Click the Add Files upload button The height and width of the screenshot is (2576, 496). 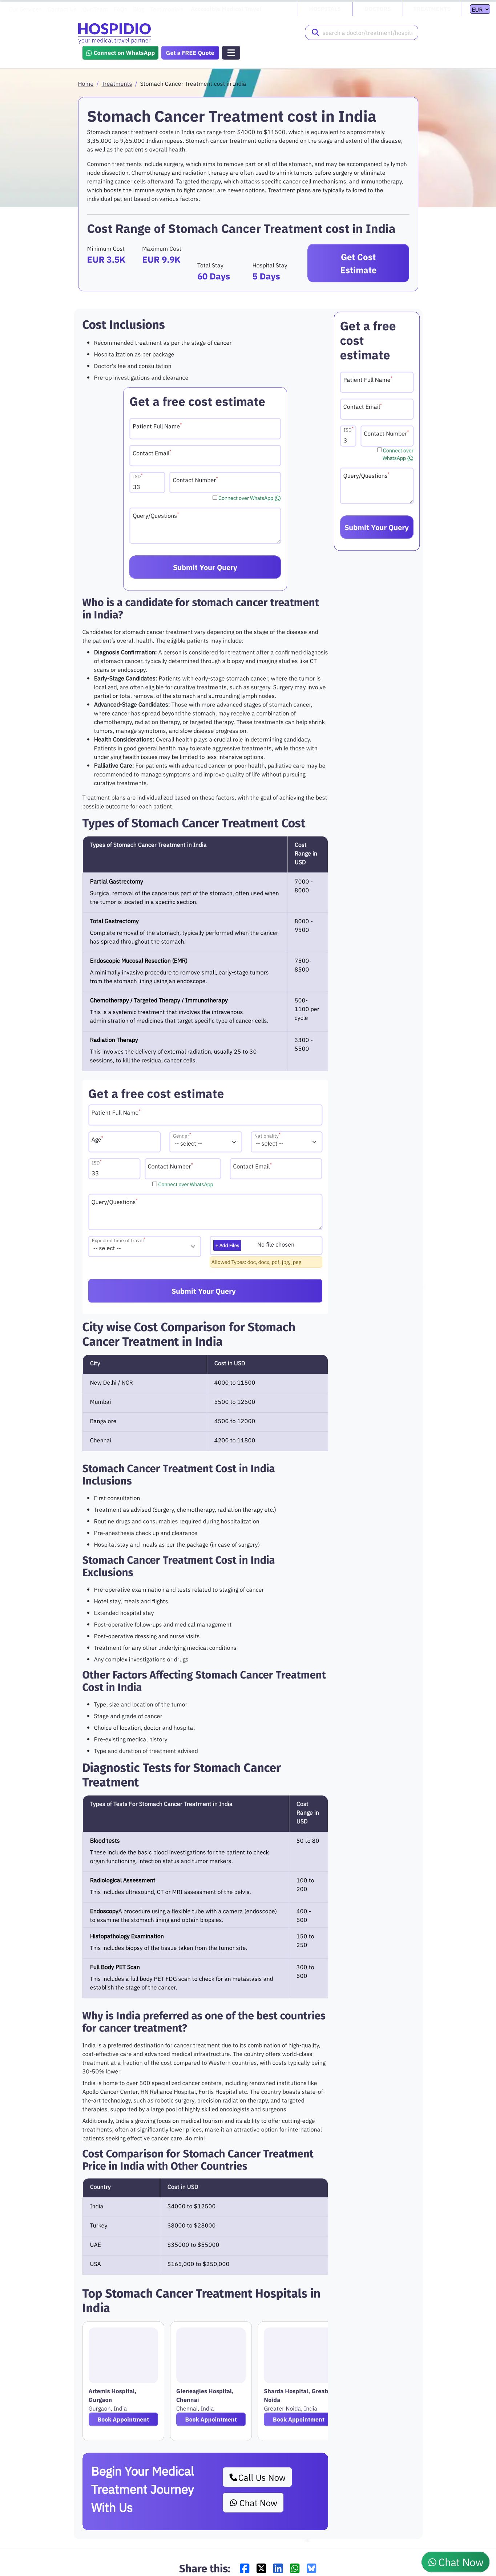click(227, 1245)
